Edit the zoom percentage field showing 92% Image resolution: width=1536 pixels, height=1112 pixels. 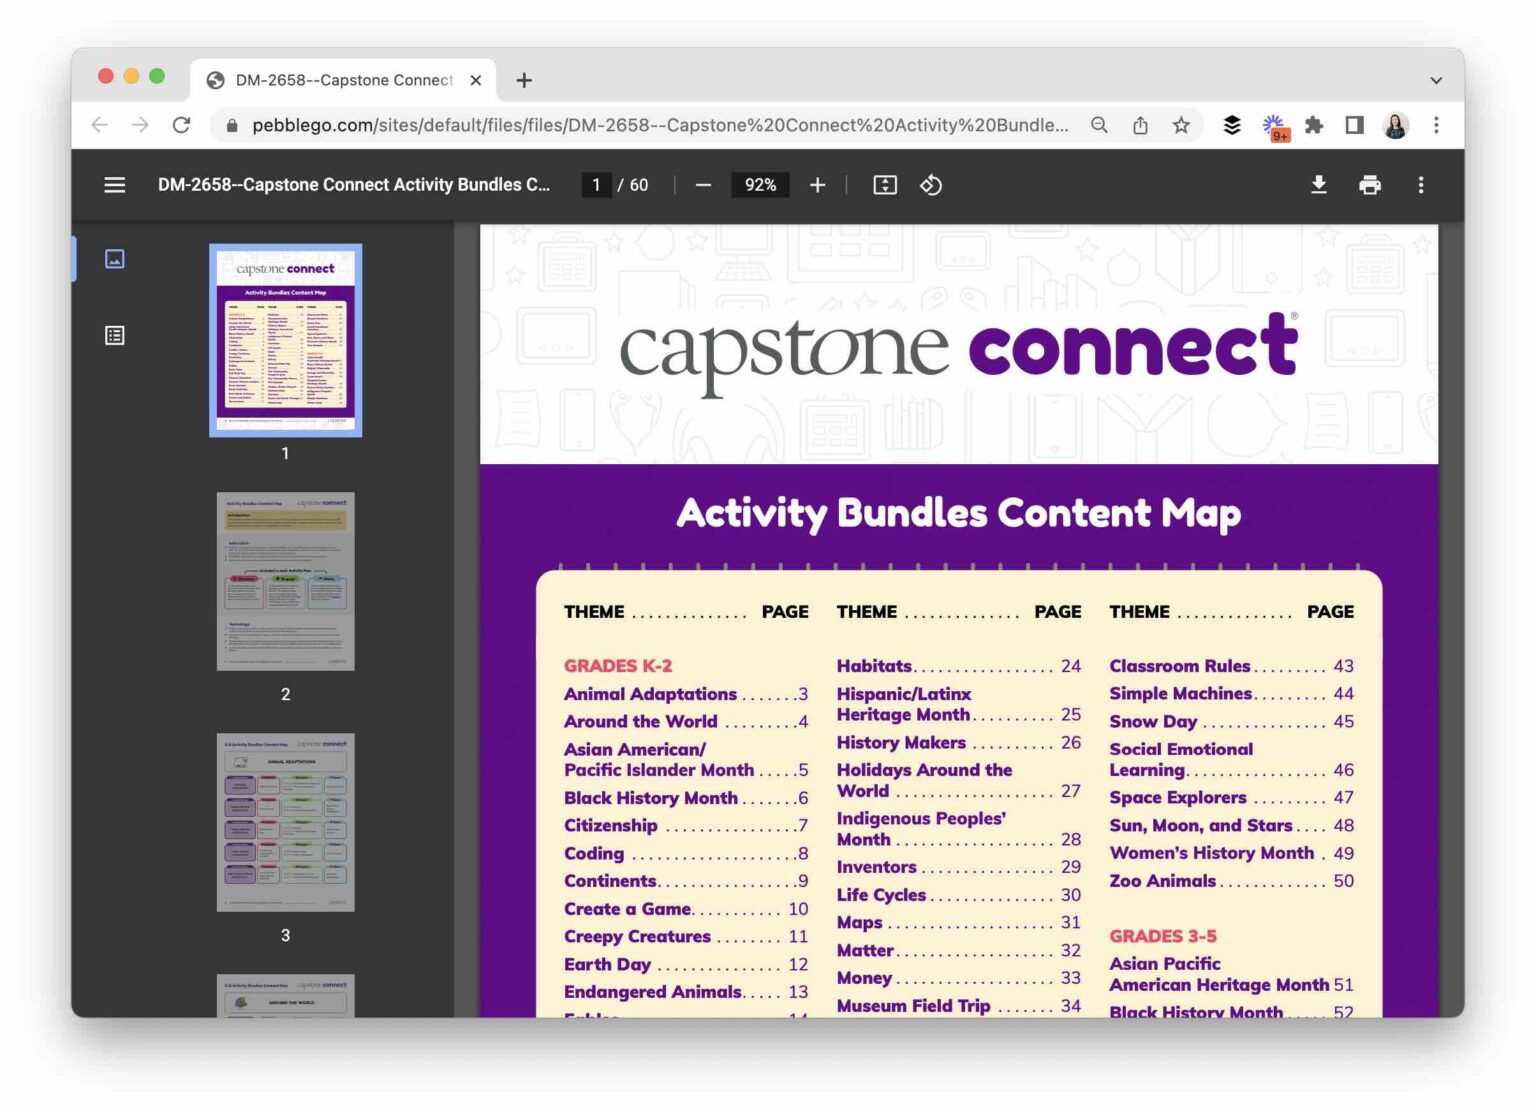click(x=760, y=184)
